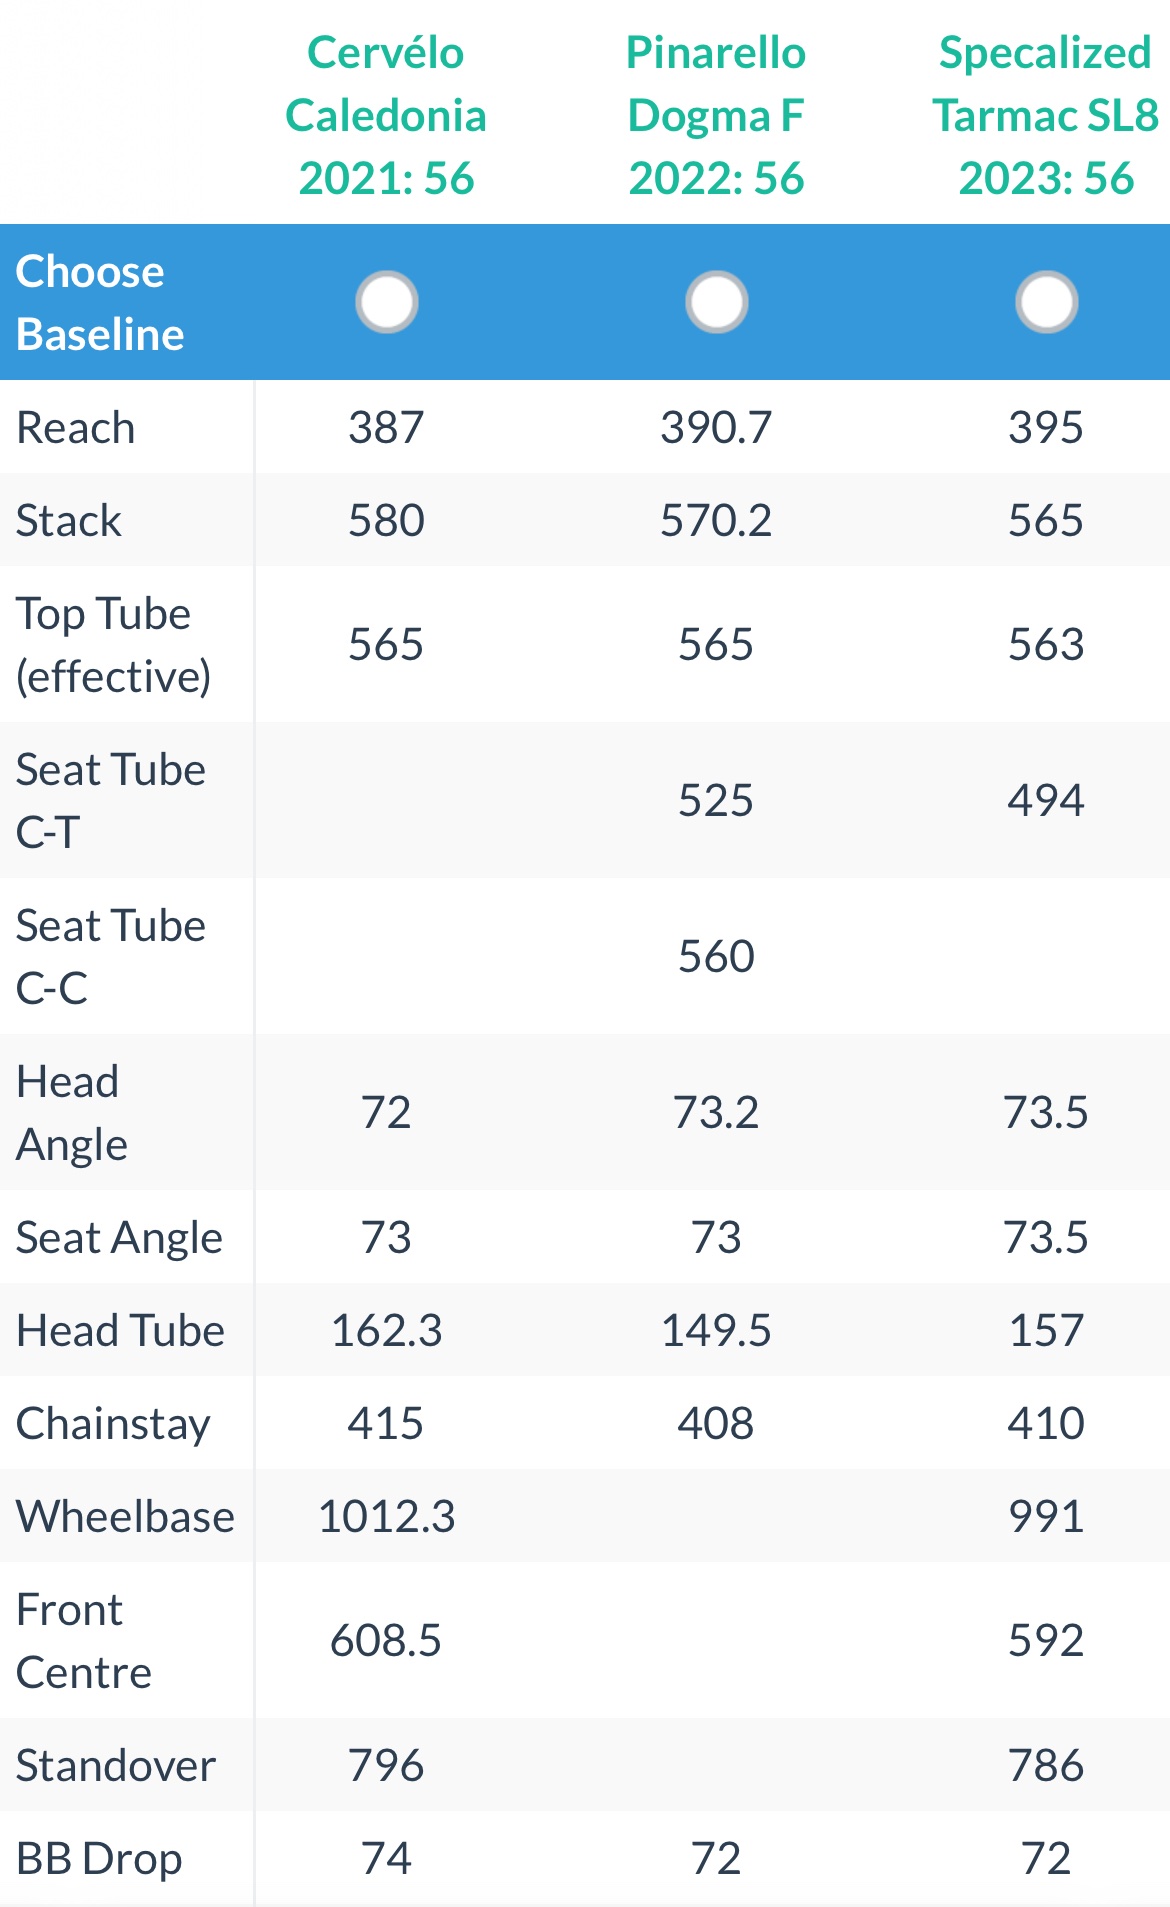Screen dimensions: 1170x1907
Task: Click Cervélo wheelbase value 1012.3
Action: [x=386, y=1516]
